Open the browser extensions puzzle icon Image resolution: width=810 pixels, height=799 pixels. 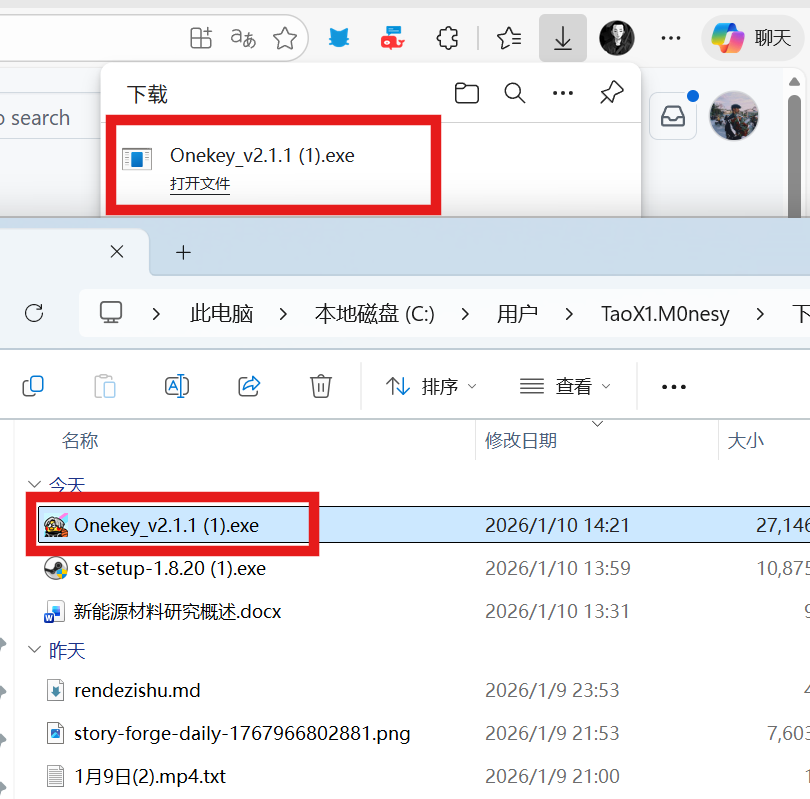pos(447,39)
